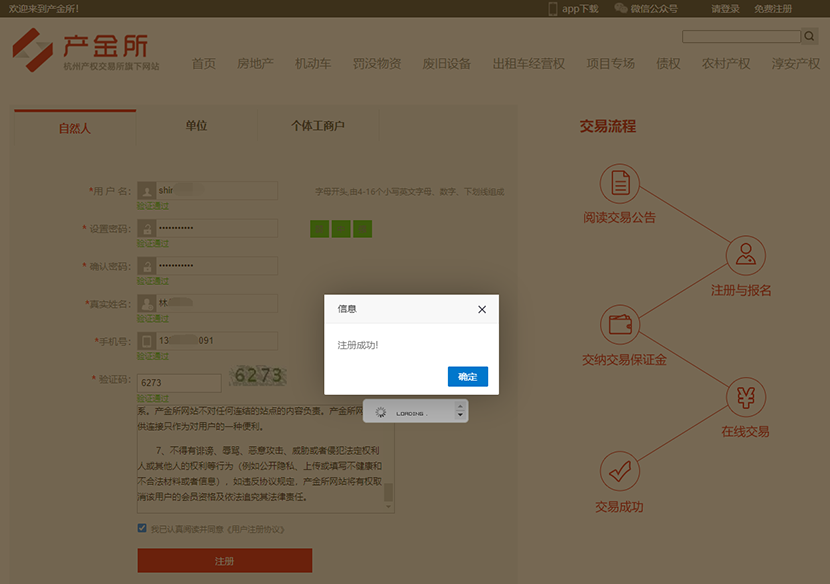Toggle the 用户注册协议 agreement checkbox

[143, 528]
